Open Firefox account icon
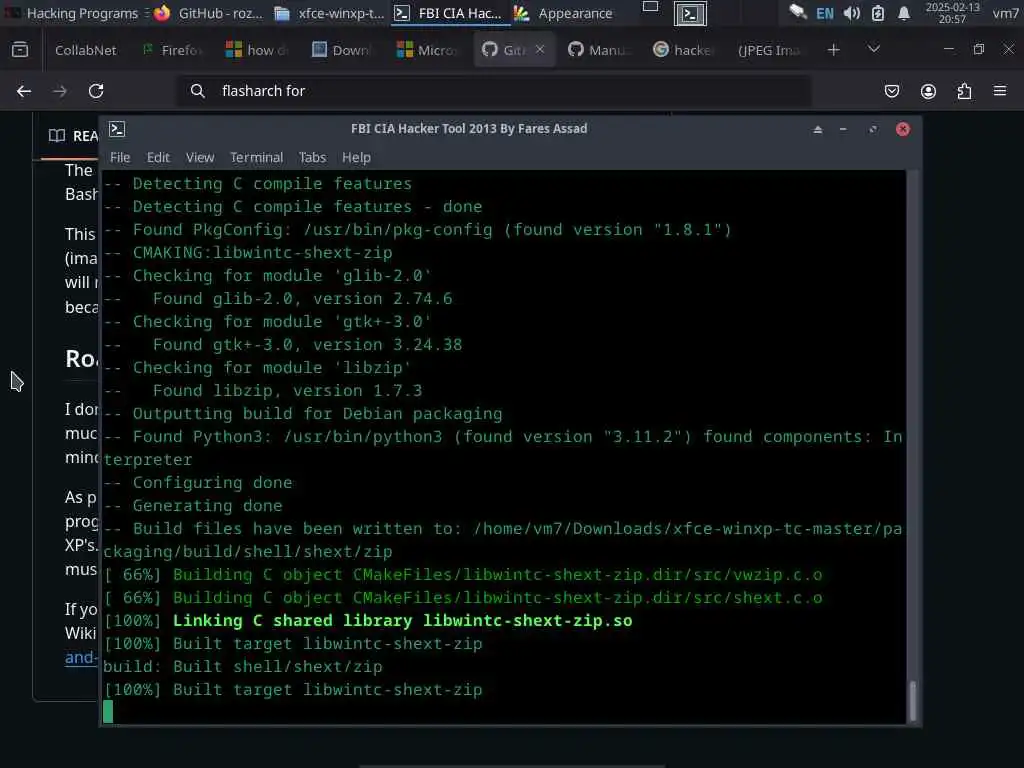1024x768 pixels. (x=928, y=91)
